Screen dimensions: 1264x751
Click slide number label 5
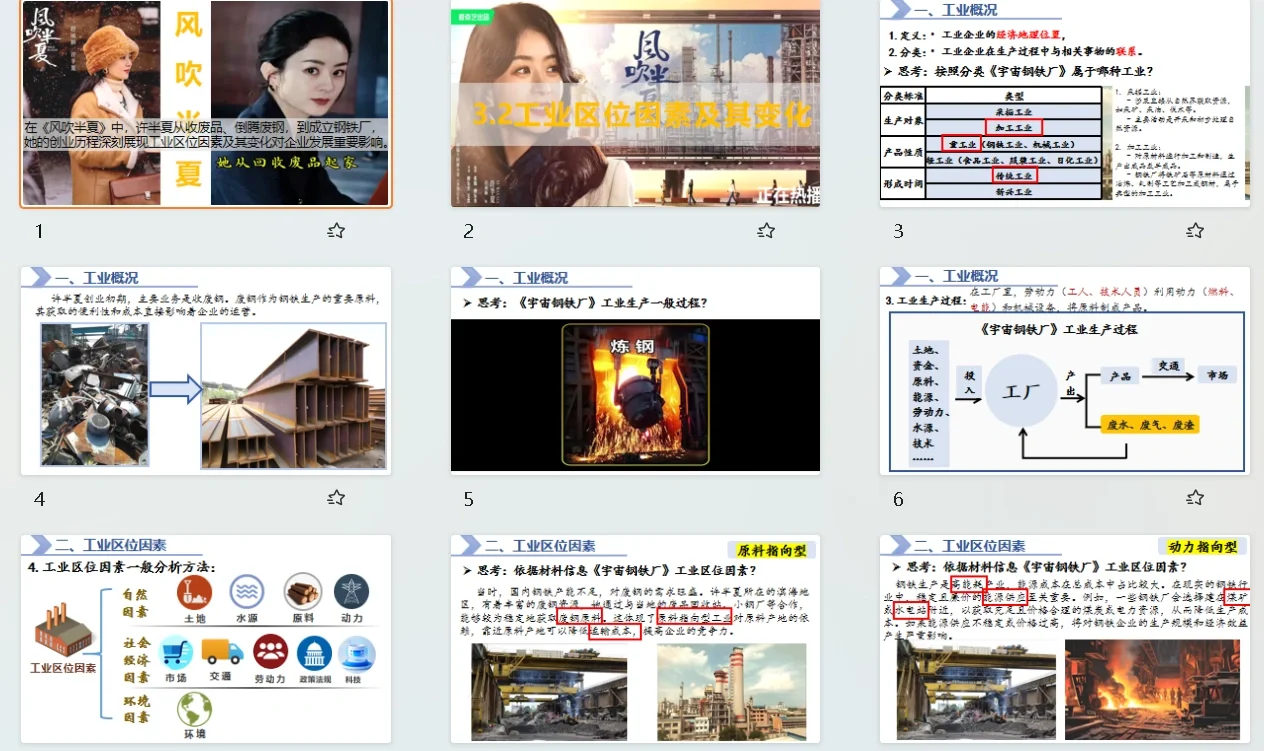click(x=468, y=499)
